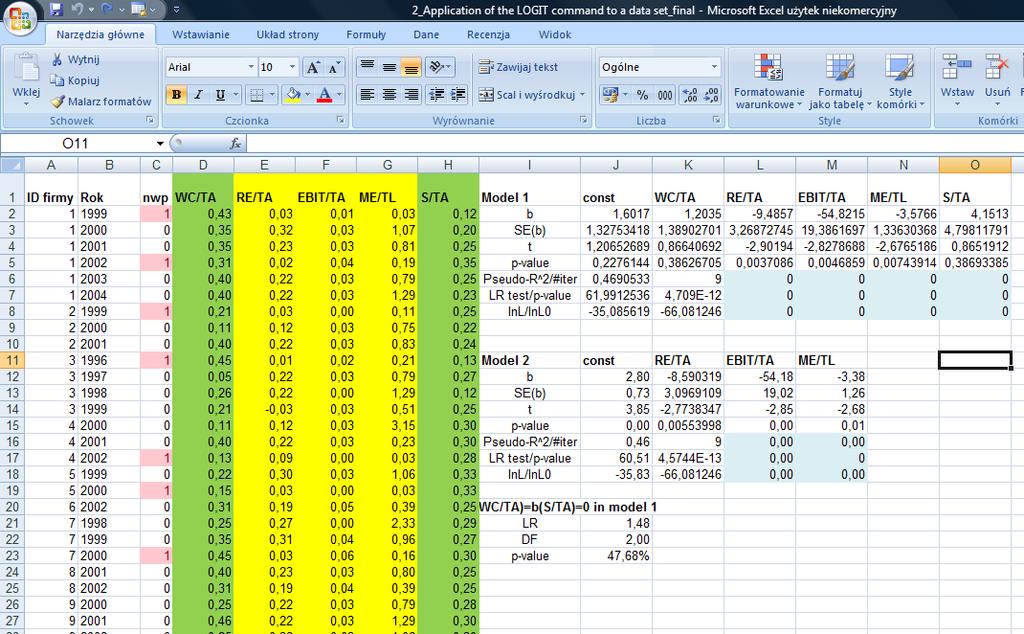
Task: Cut selection with Wytnij
Action: coord(75,59)
